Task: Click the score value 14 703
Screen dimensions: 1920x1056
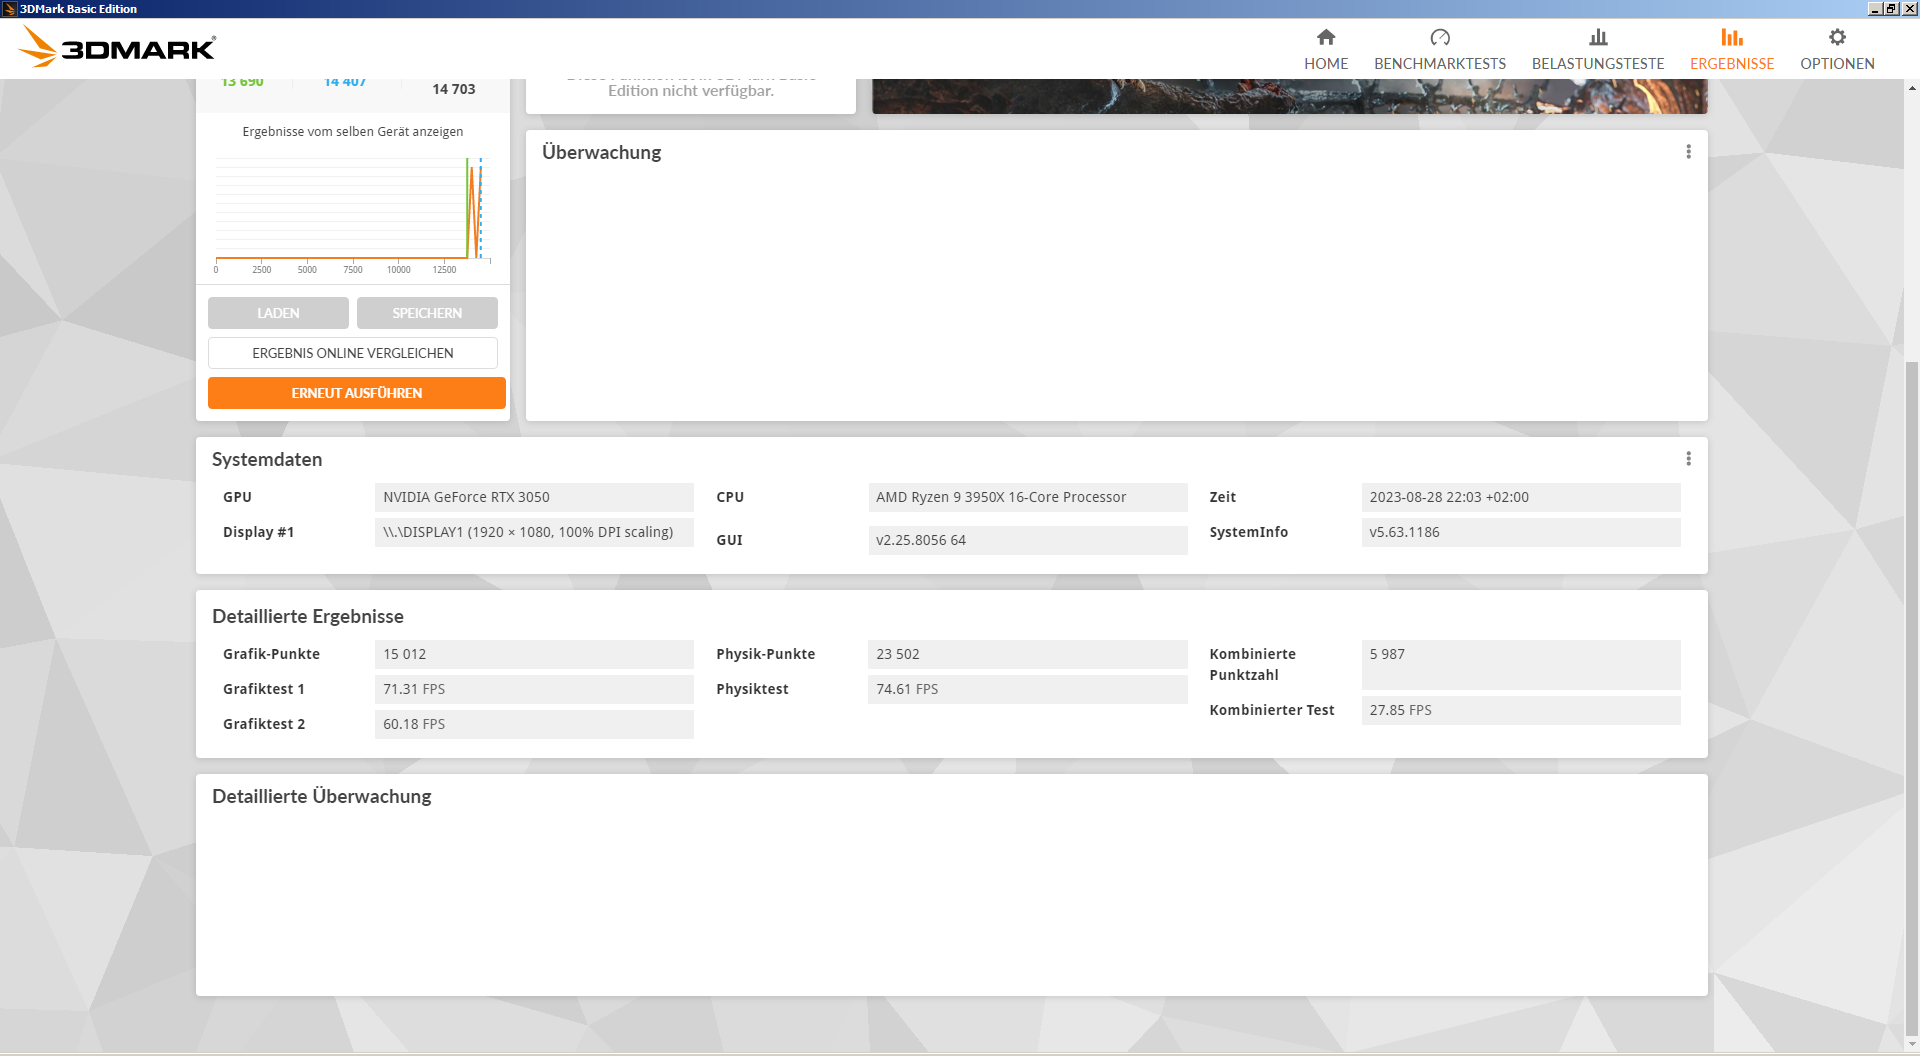Action: click(454, 89)
